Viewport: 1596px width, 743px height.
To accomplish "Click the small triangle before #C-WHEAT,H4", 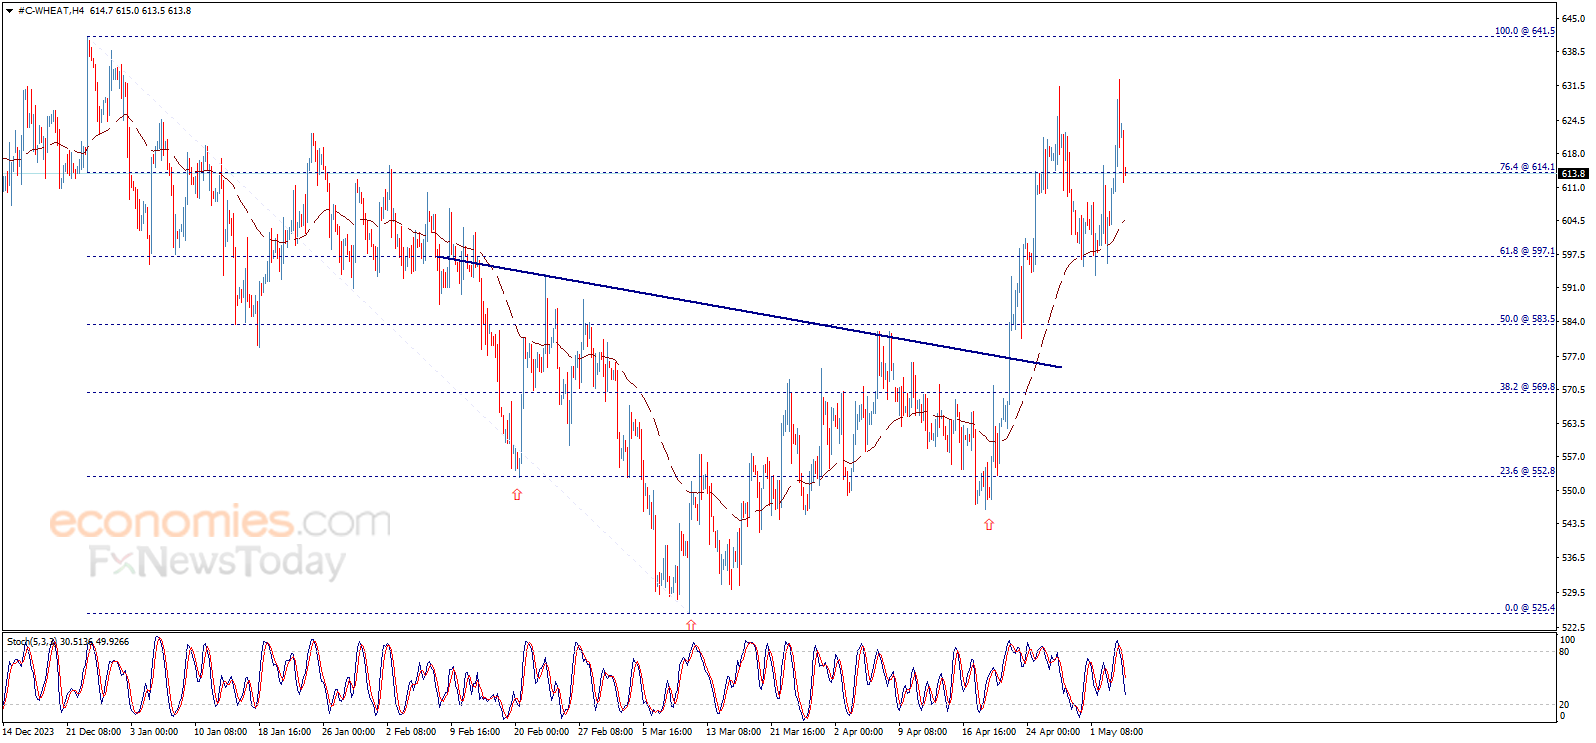I will tap(10, 10).
